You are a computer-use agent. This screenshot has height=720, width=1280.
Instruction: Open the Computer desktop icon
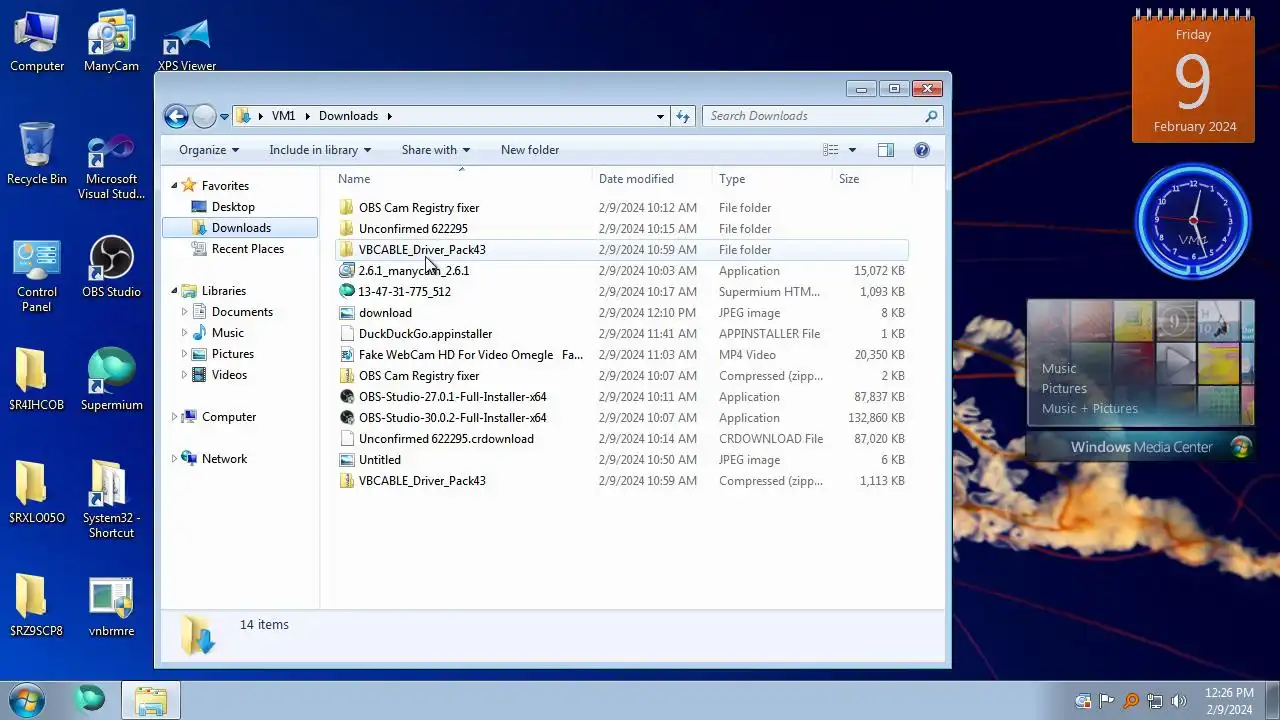pyautogui.click(x=37, y=42)
